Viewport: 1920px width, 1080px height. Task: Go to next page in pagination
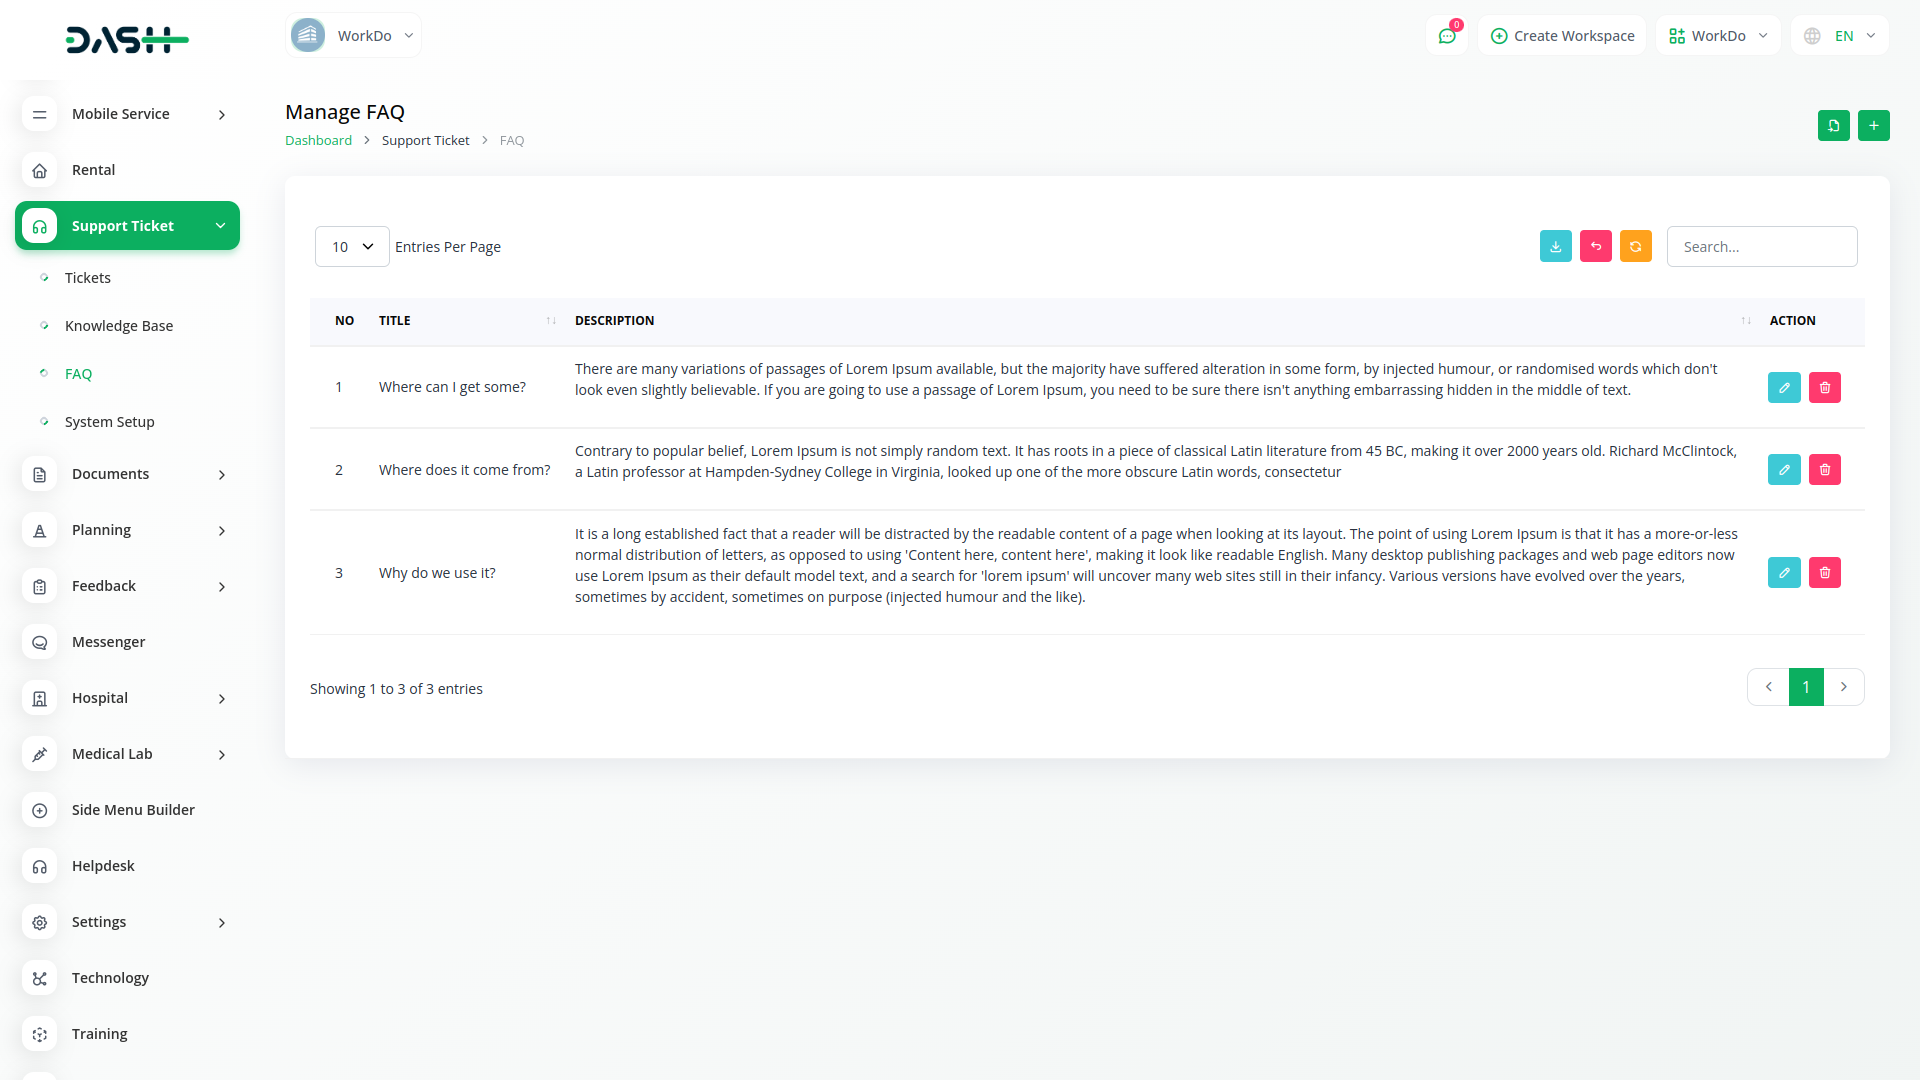(x=1843, y=687)
